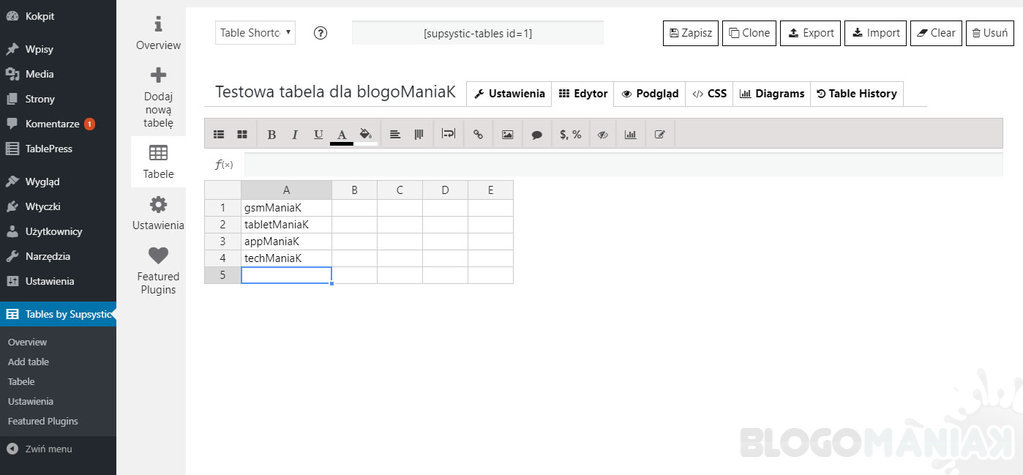
Task: Toggle hidden cell with crossed-eye icon
Action: (603, 134)
